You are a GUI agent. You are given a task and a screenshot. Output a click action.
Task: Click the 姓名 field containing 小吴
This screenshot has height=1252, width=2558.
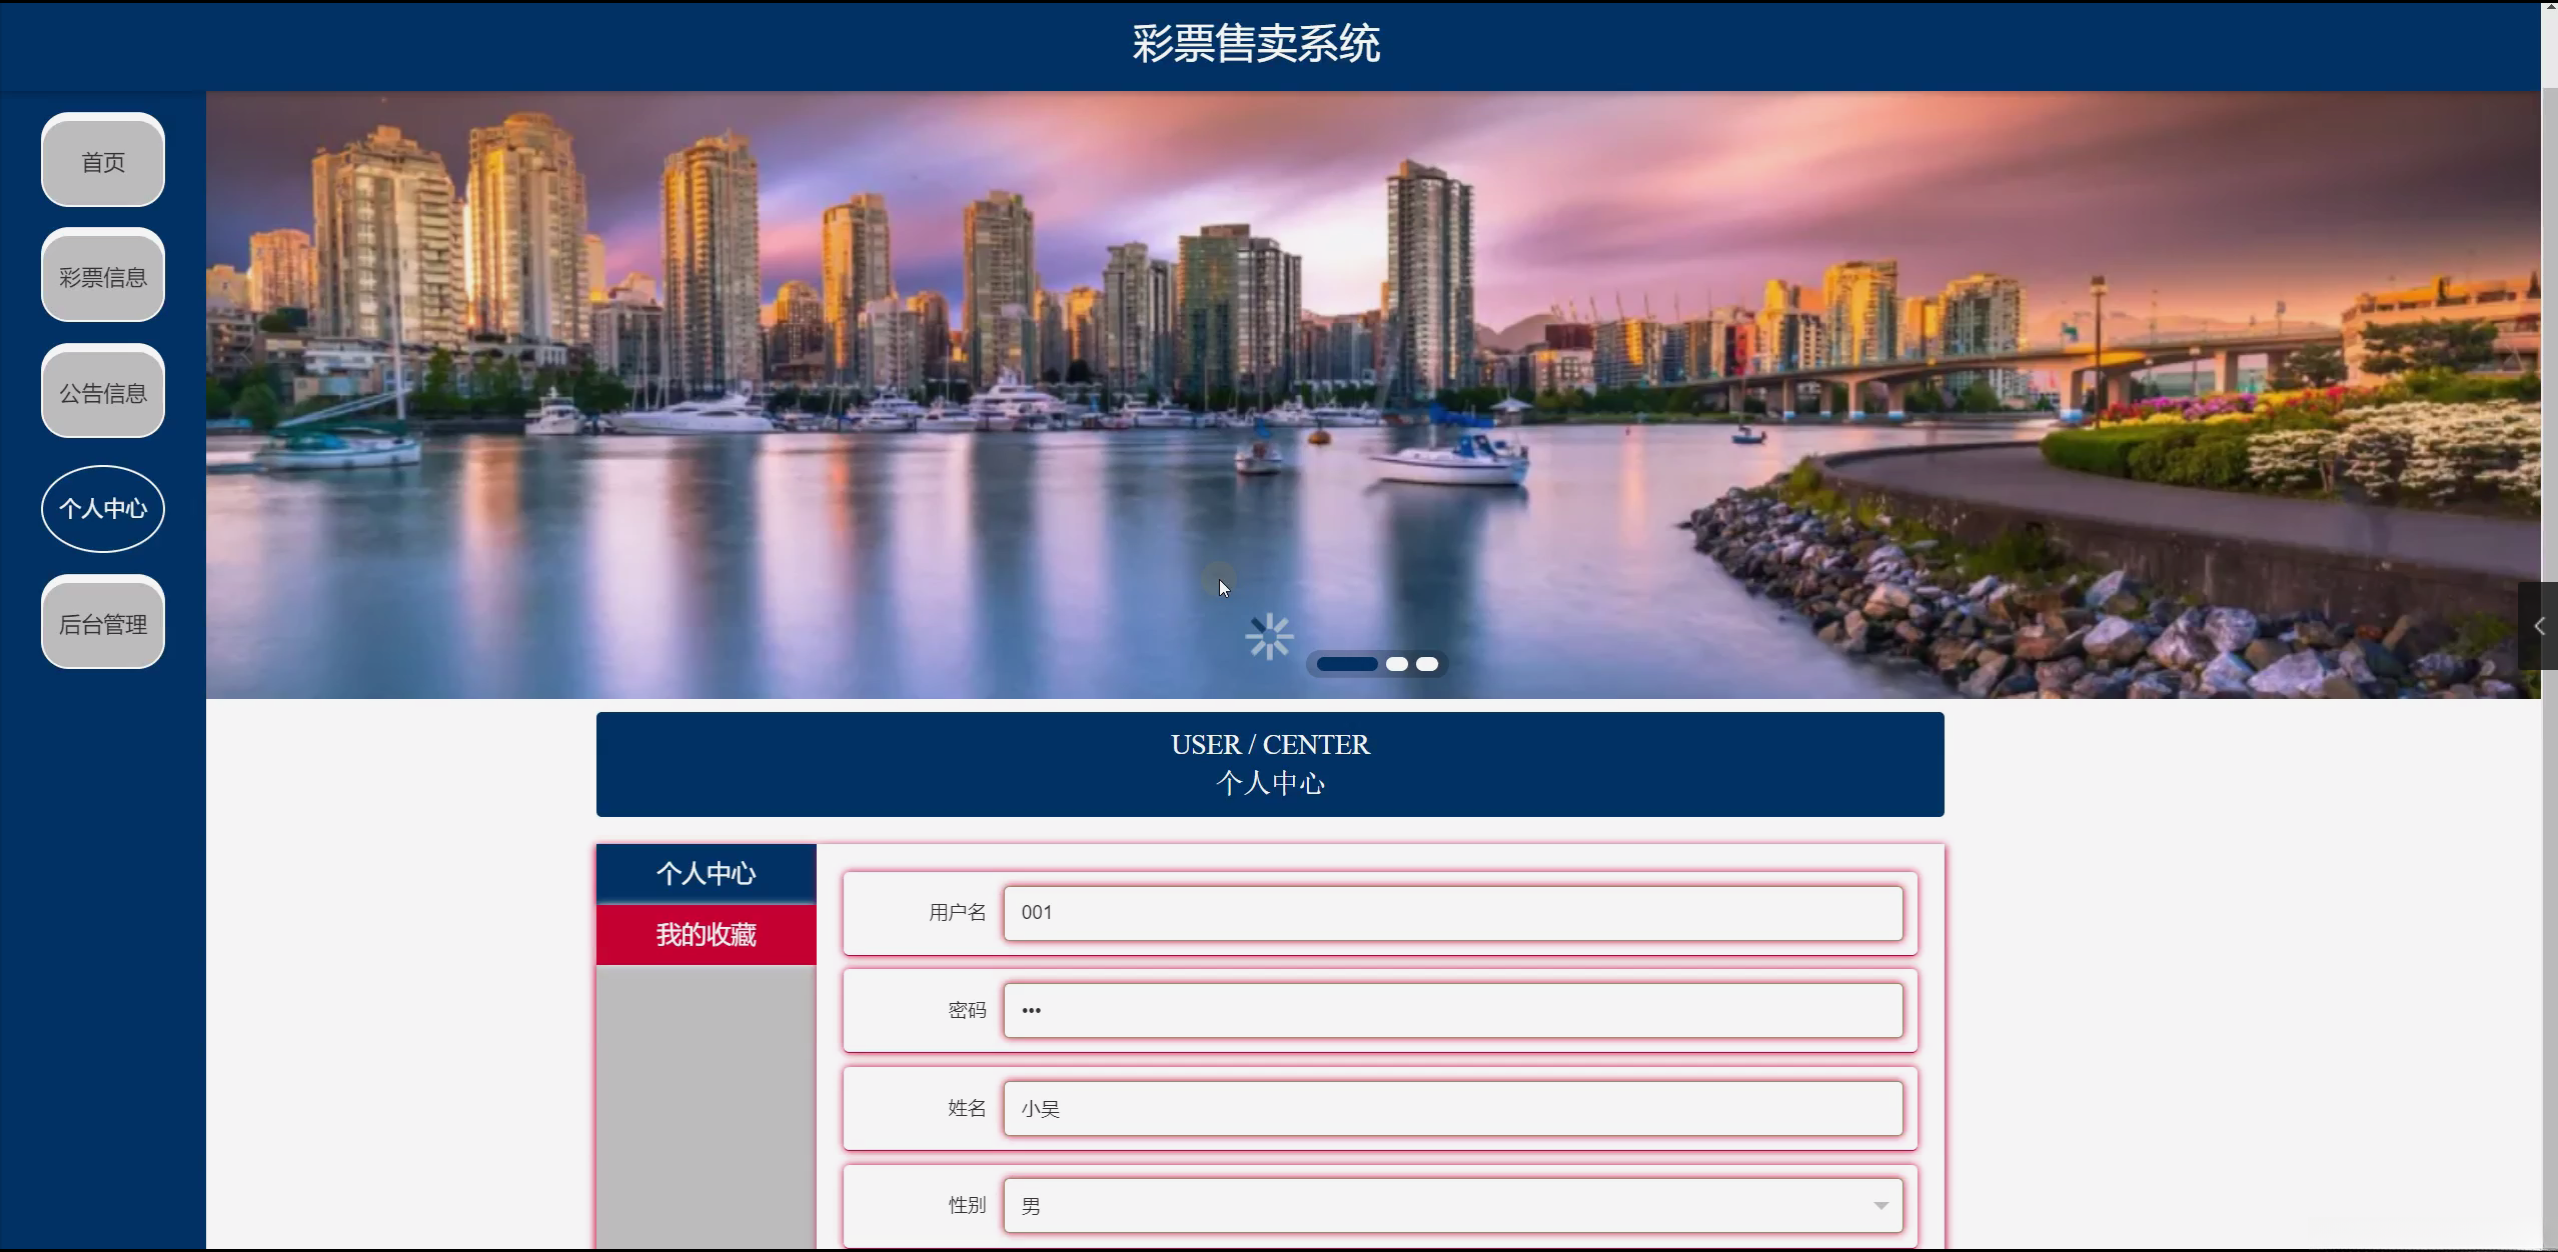tap(1453, 1108)
